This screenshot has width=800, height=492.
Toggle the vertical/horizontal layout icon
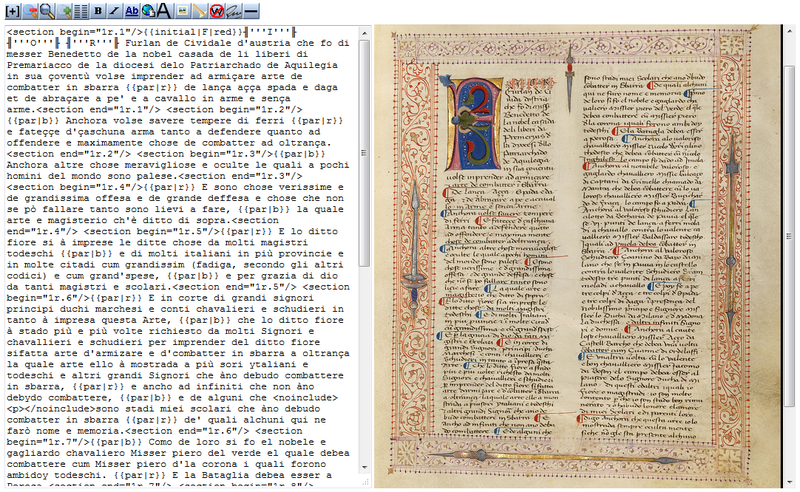(81, 11)
